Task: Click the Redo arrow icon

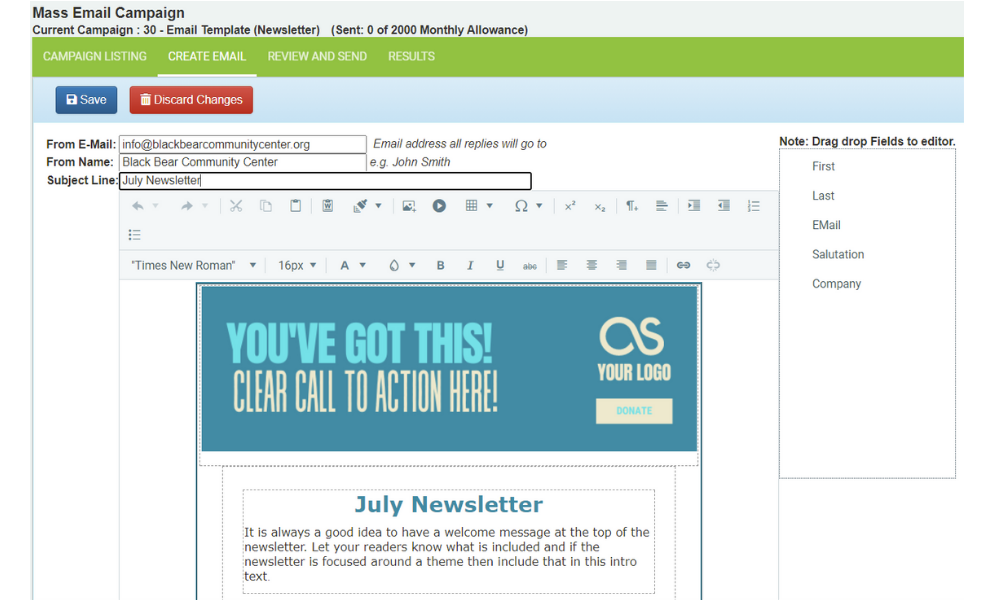Action: (x=186, y=206)
